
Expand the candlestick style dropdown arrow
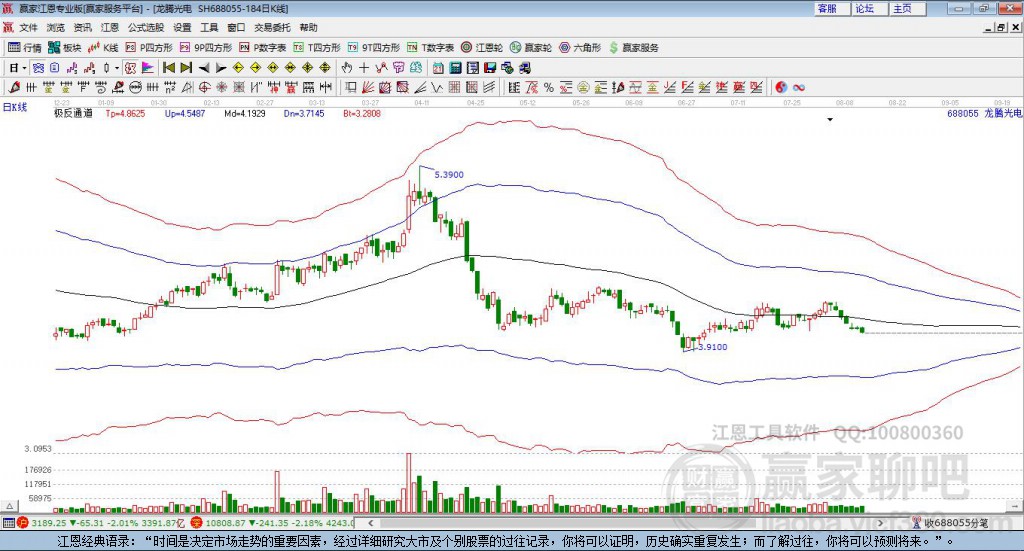click(117, 68)
